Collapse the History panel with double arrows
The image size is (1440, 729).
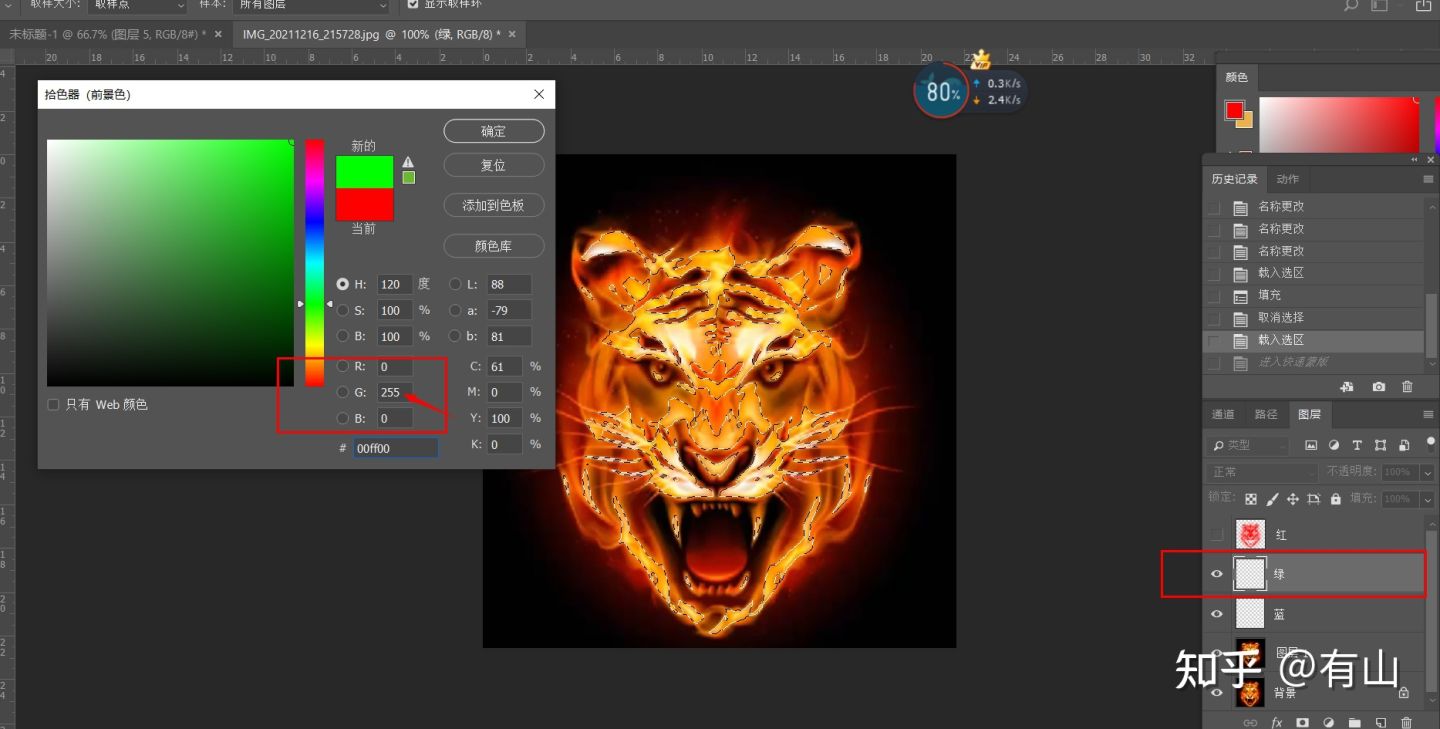click(x=1414, y=160)
